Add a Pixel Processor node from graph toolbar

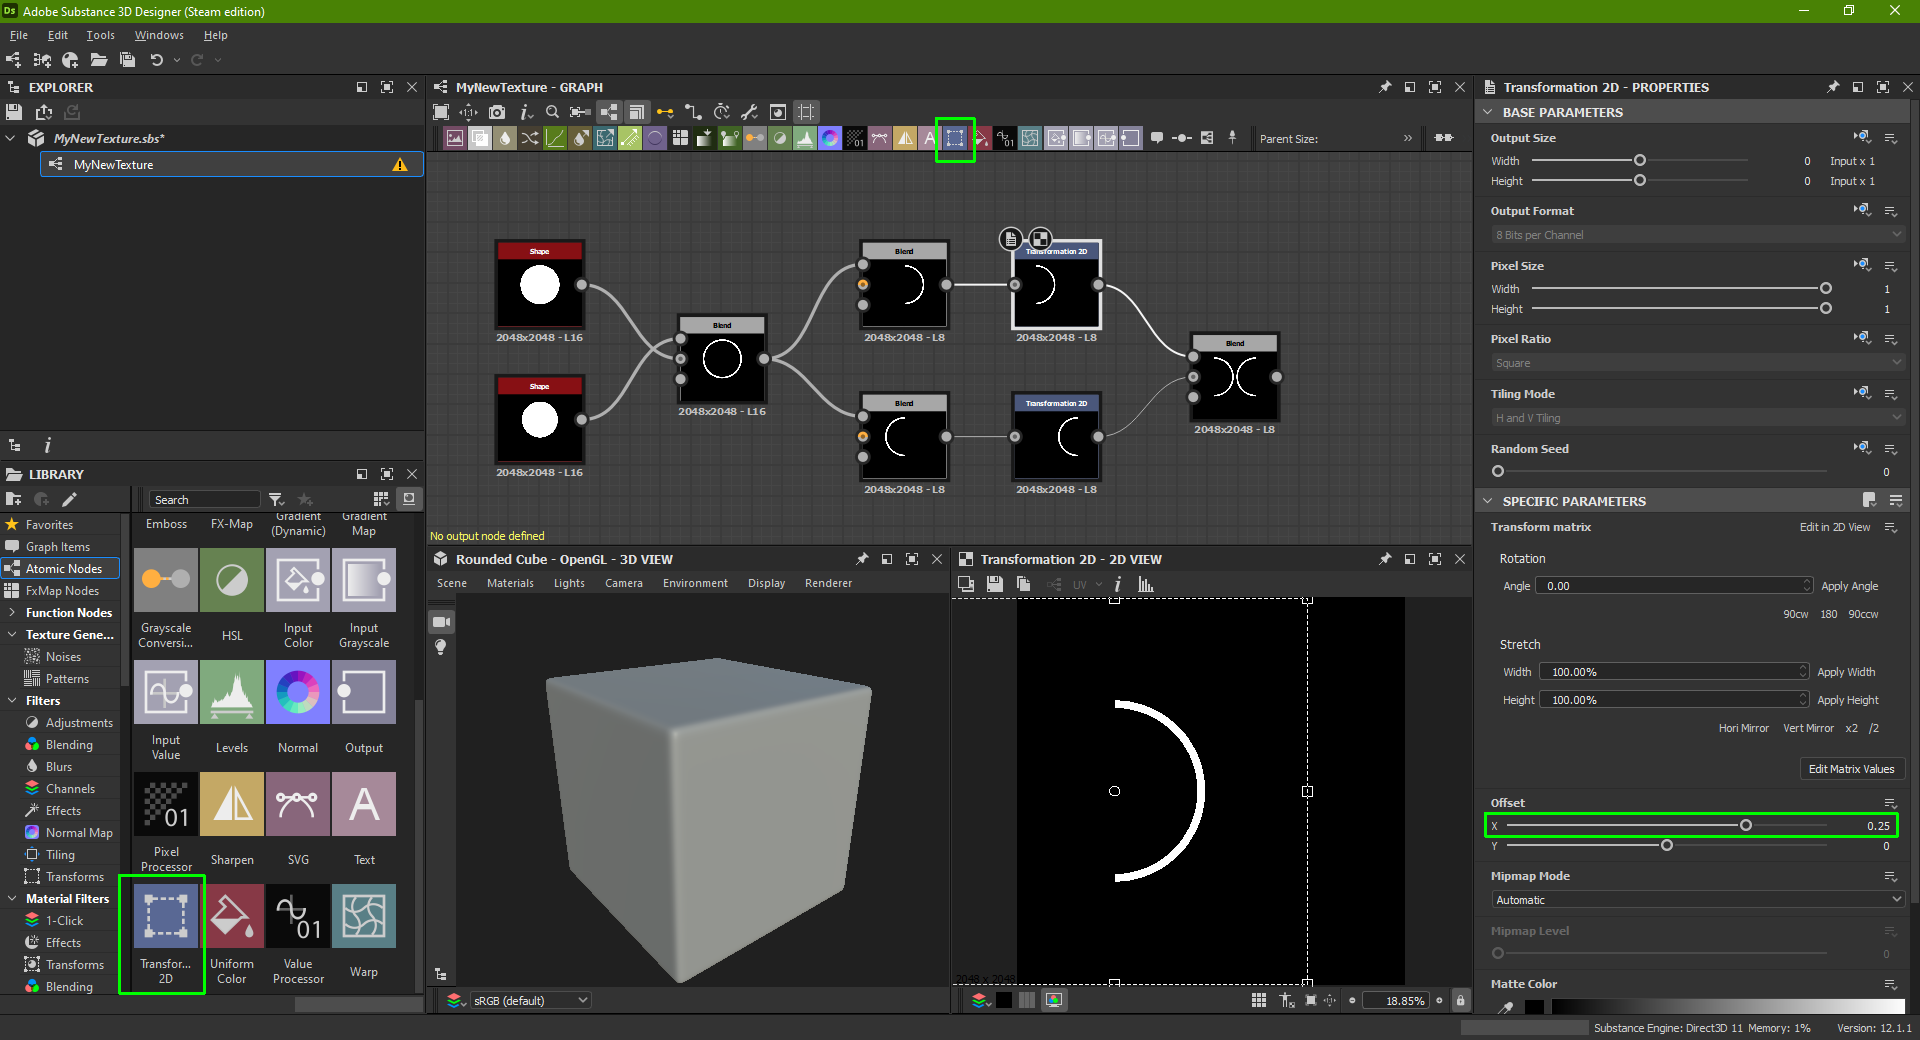pos(855,139)
